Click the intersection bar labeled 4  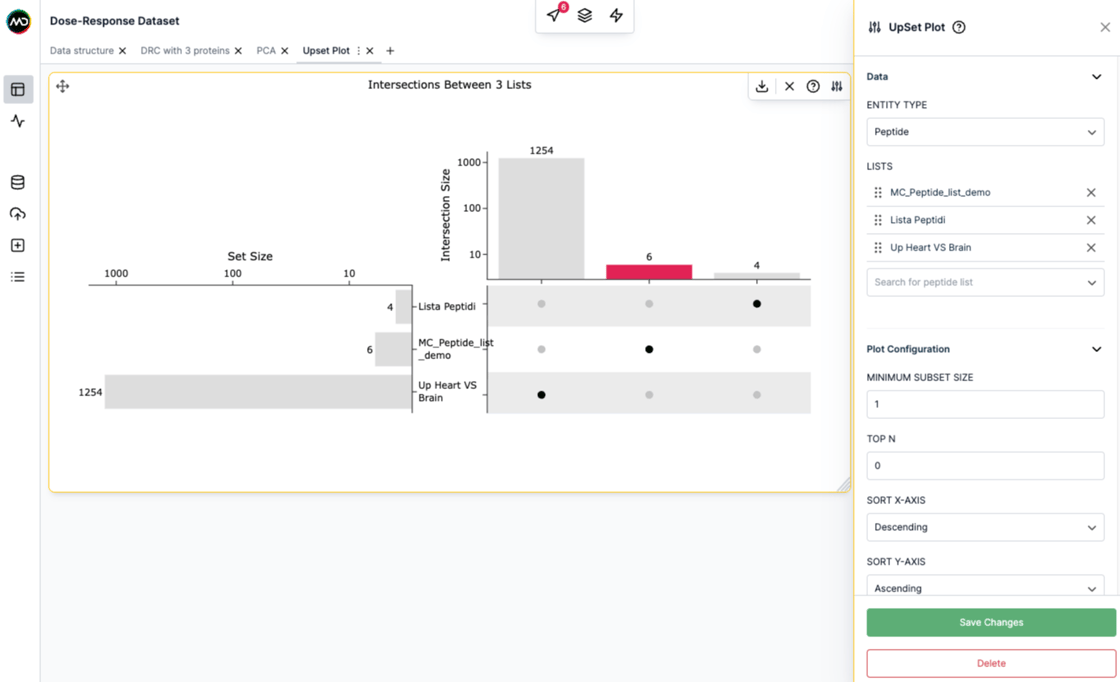point(756,276)
